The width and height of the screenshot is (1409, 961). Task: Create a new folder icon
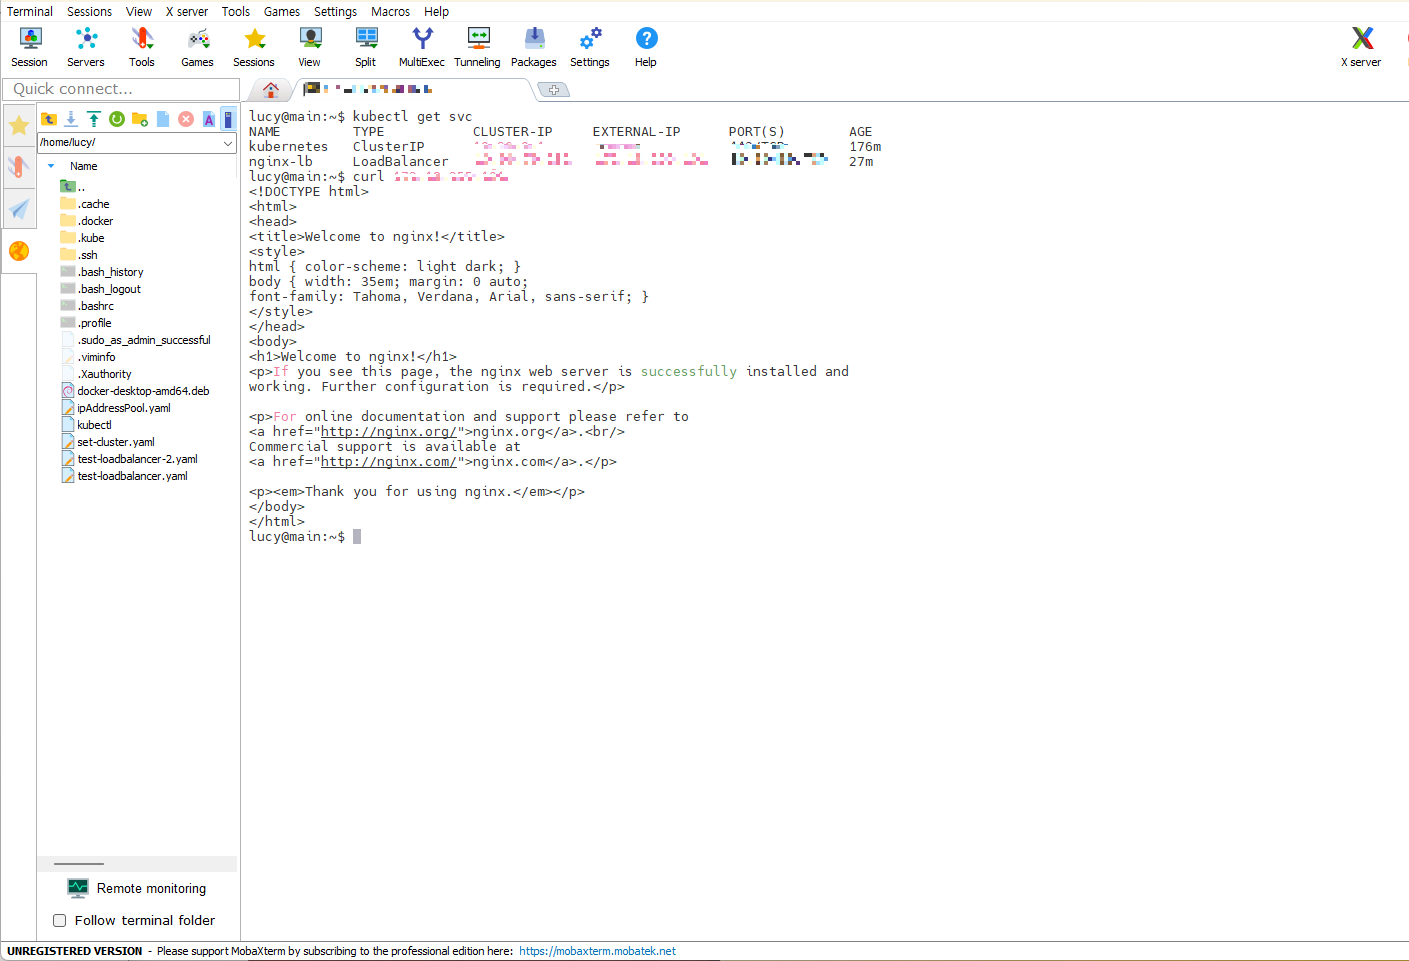coord(140,119)
